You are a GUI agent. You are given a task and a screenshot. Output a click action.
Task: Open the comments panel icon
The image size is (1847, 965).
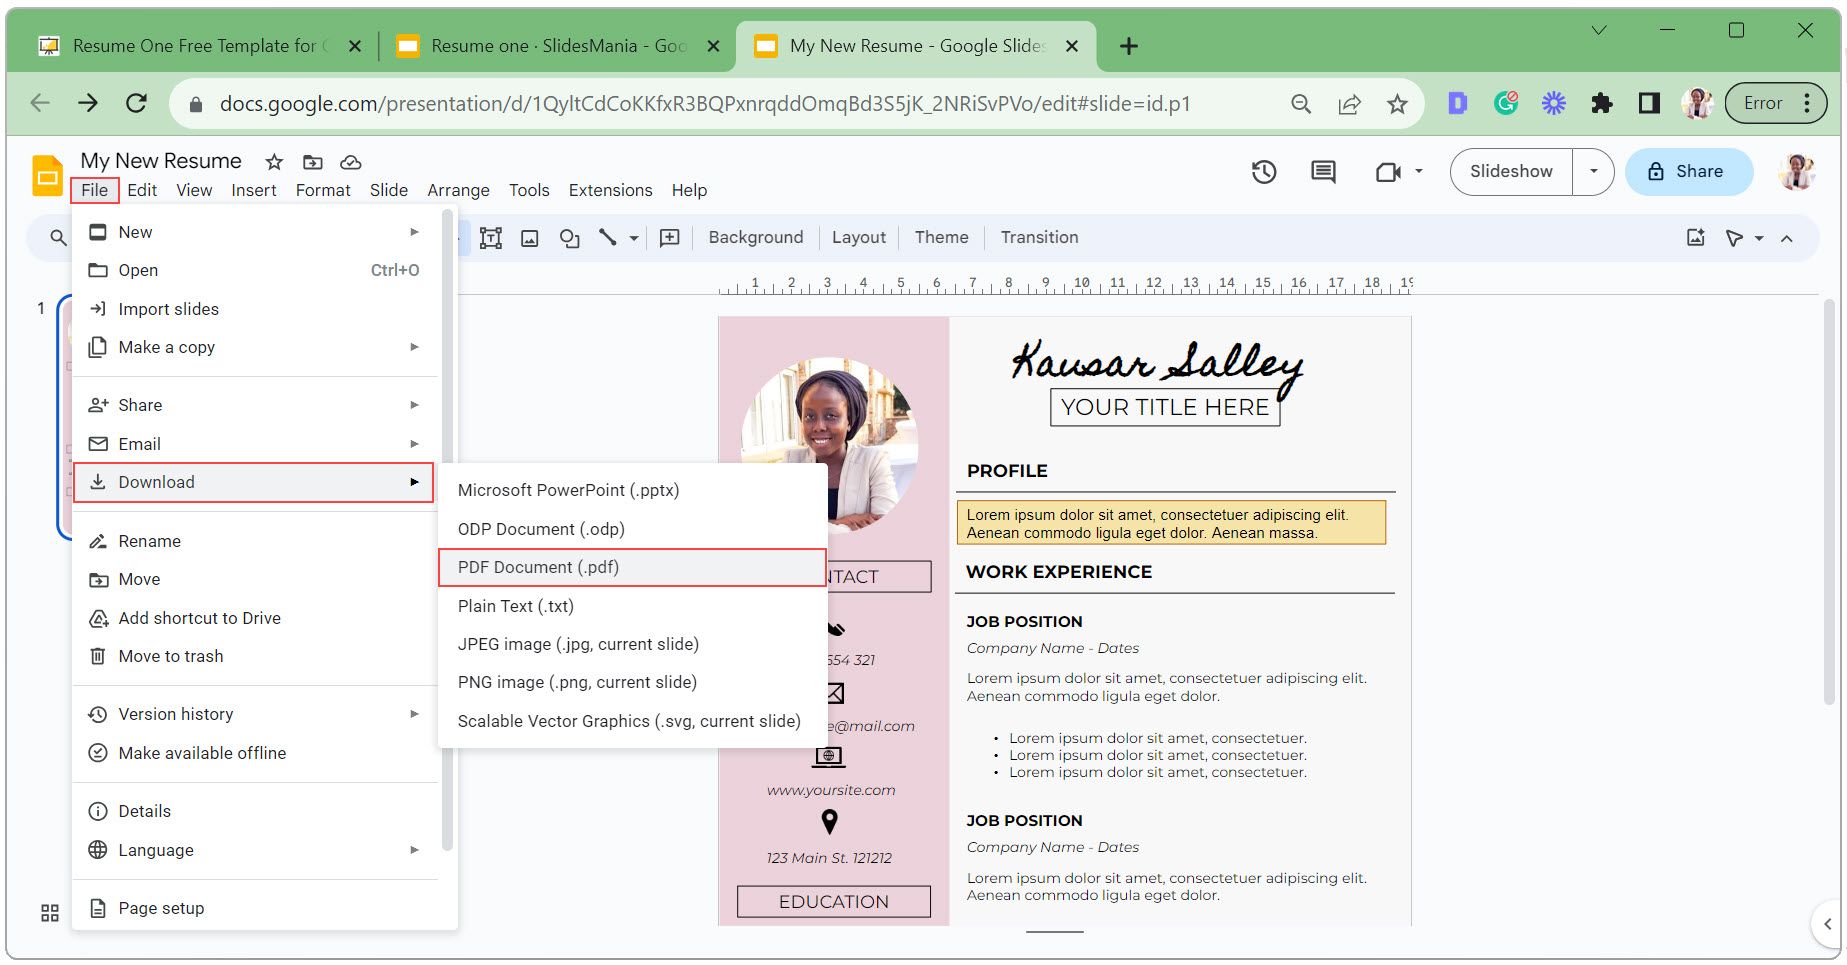pyautogui.click(x=1323, y=172)
